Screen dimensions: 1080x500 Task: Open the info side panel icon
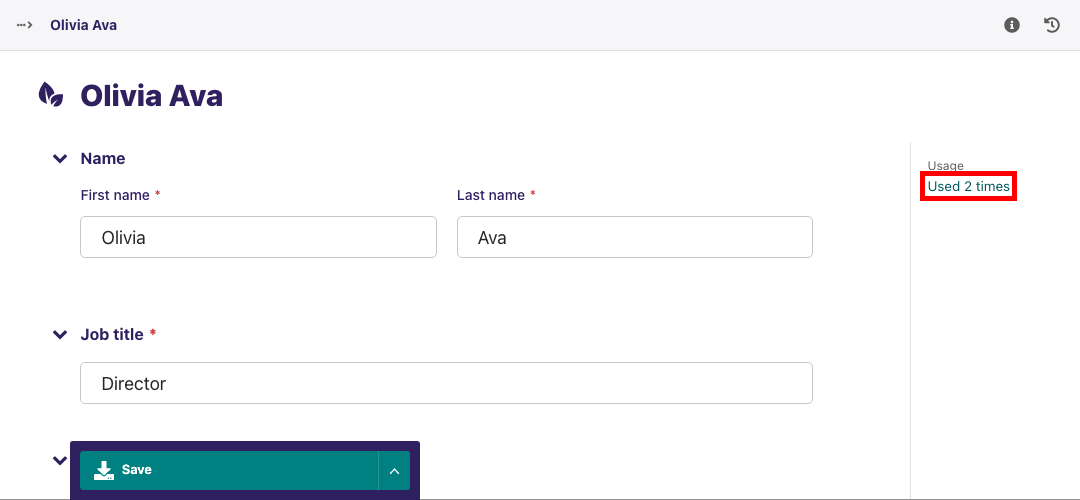[x=1012, y=25]
